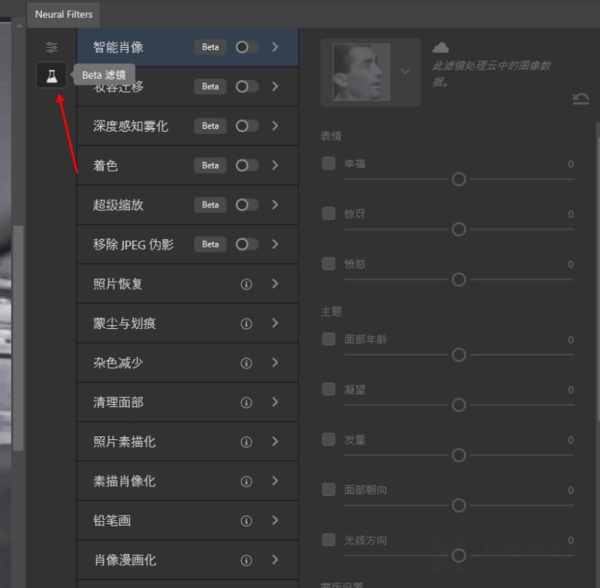Open the all filters sliders icon
This screenshot has width=600, height=588.
pos(52,47)
